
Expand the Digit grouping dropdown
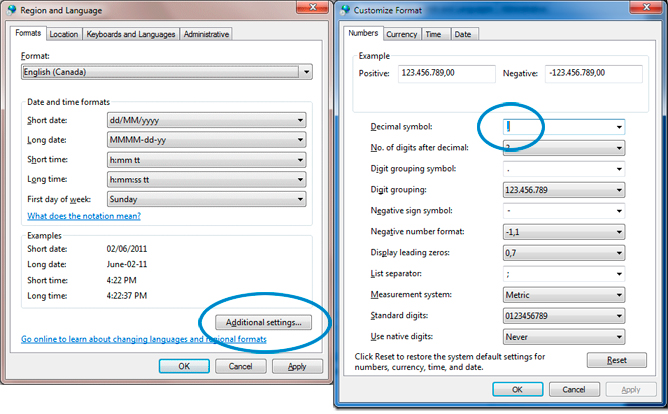click(x=565, y=190)
